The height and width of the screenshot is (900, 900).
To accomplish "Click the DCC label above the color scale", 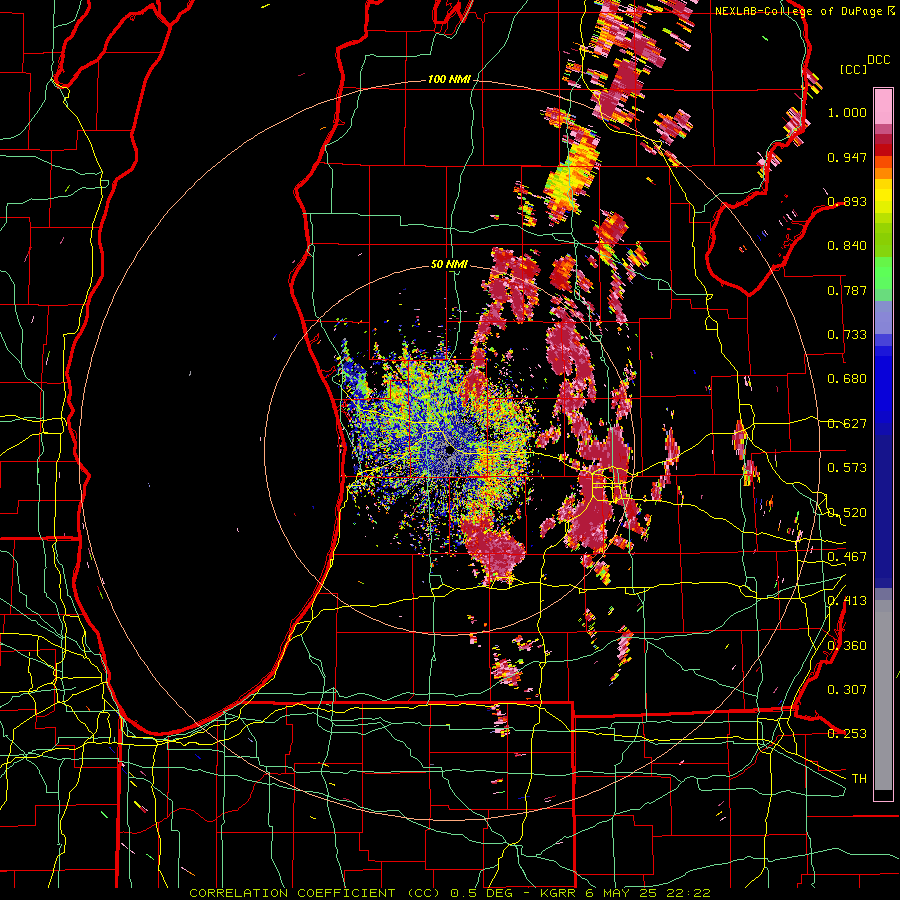I will point(878,60).
